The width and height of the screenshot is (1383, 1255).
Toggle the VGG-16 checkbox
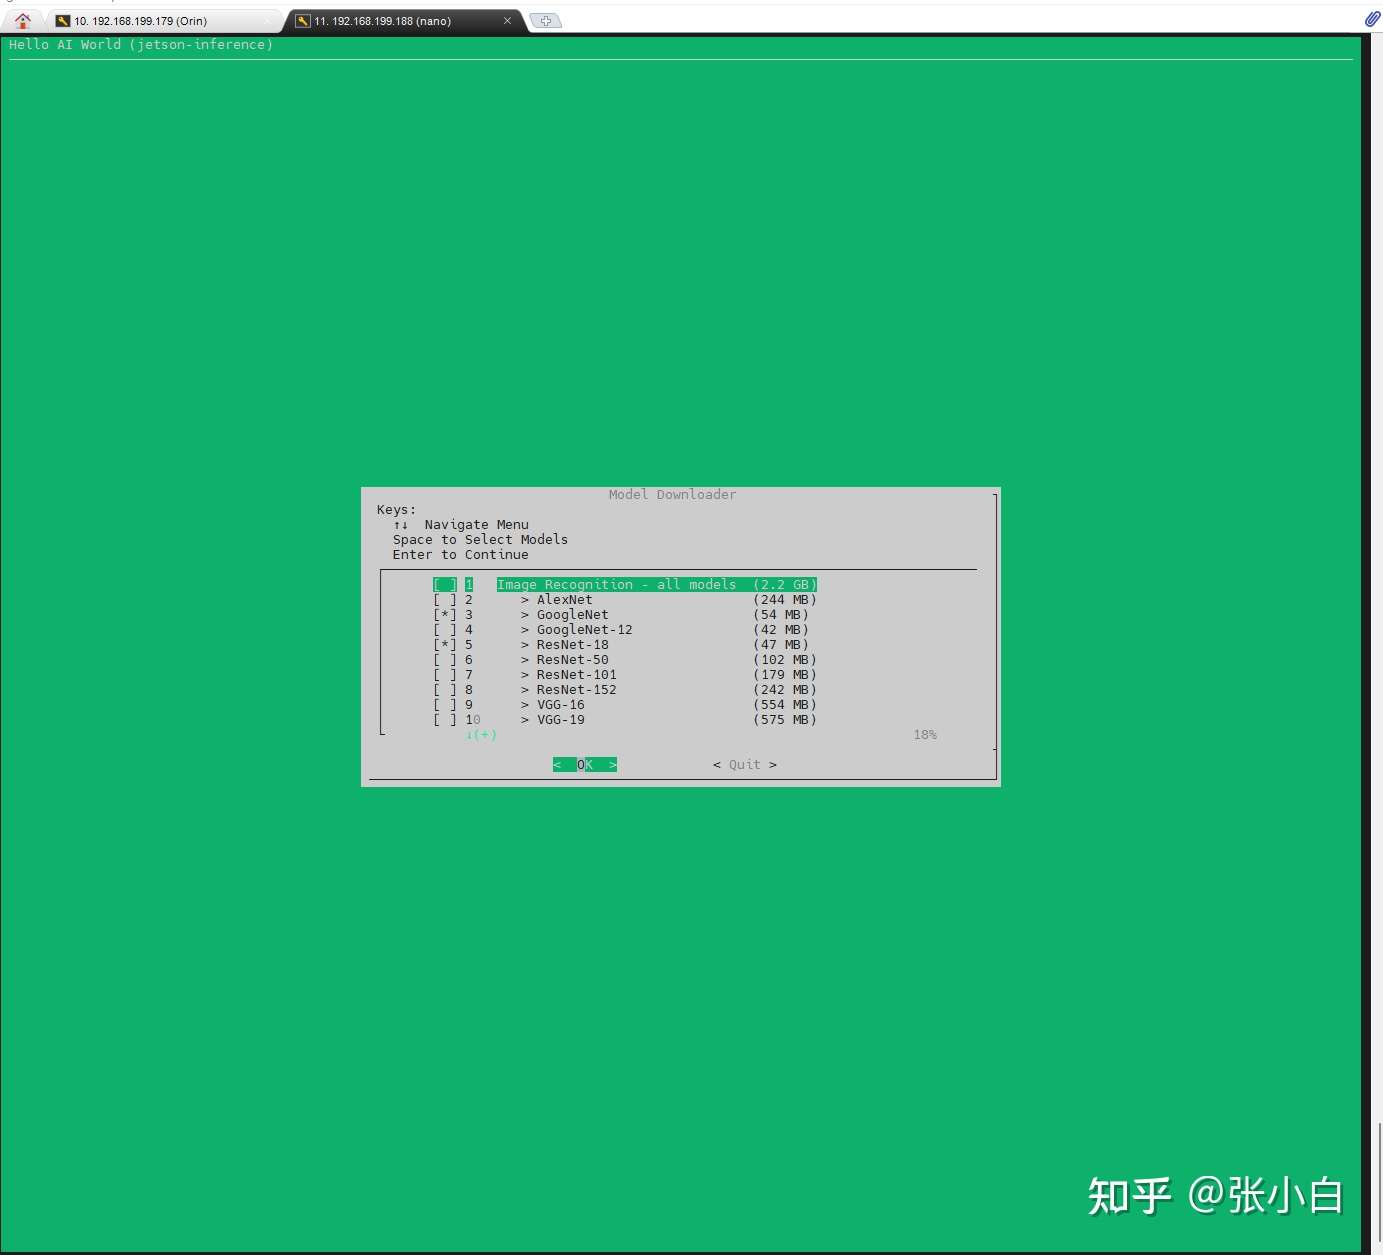coord(445,705)
